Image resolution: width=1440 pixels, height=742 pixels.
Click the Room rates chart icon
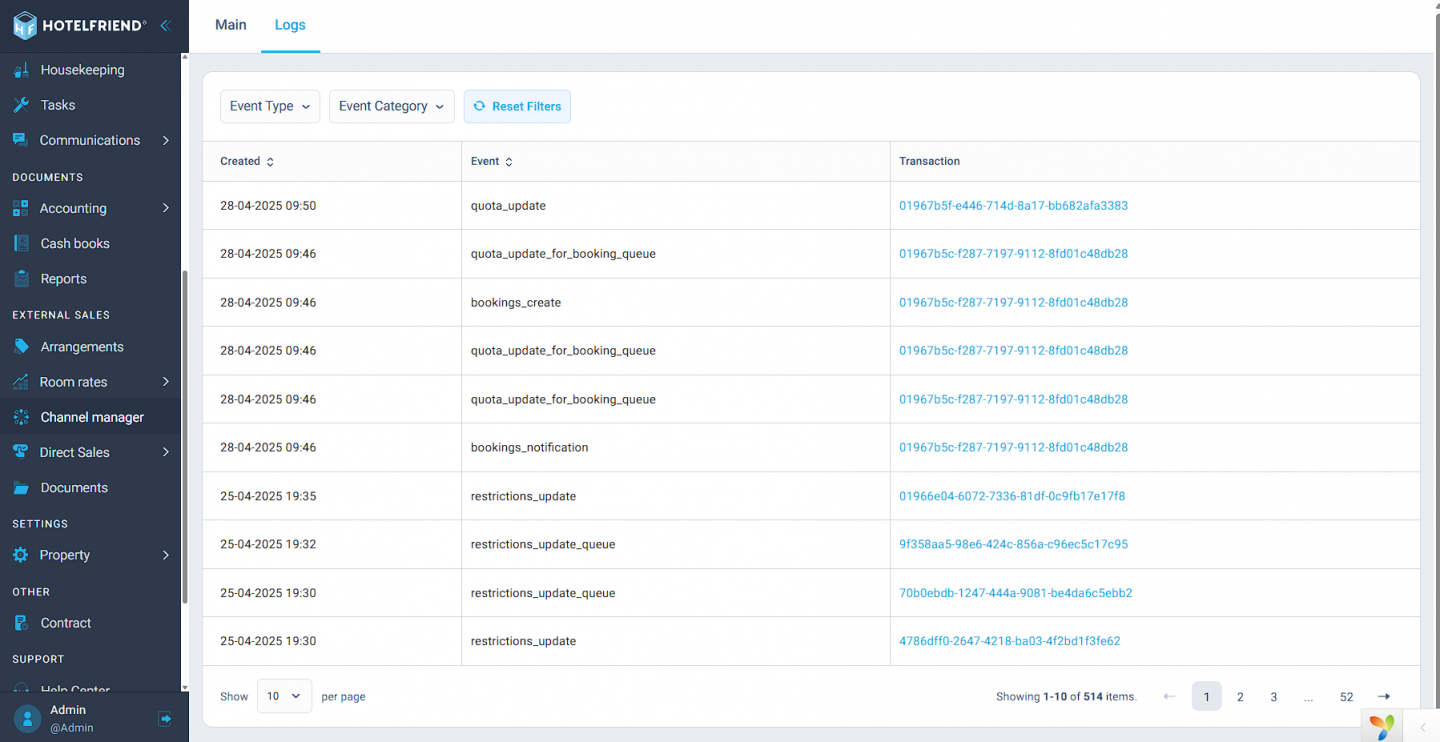pyautogui.click(x=20, y=382)
